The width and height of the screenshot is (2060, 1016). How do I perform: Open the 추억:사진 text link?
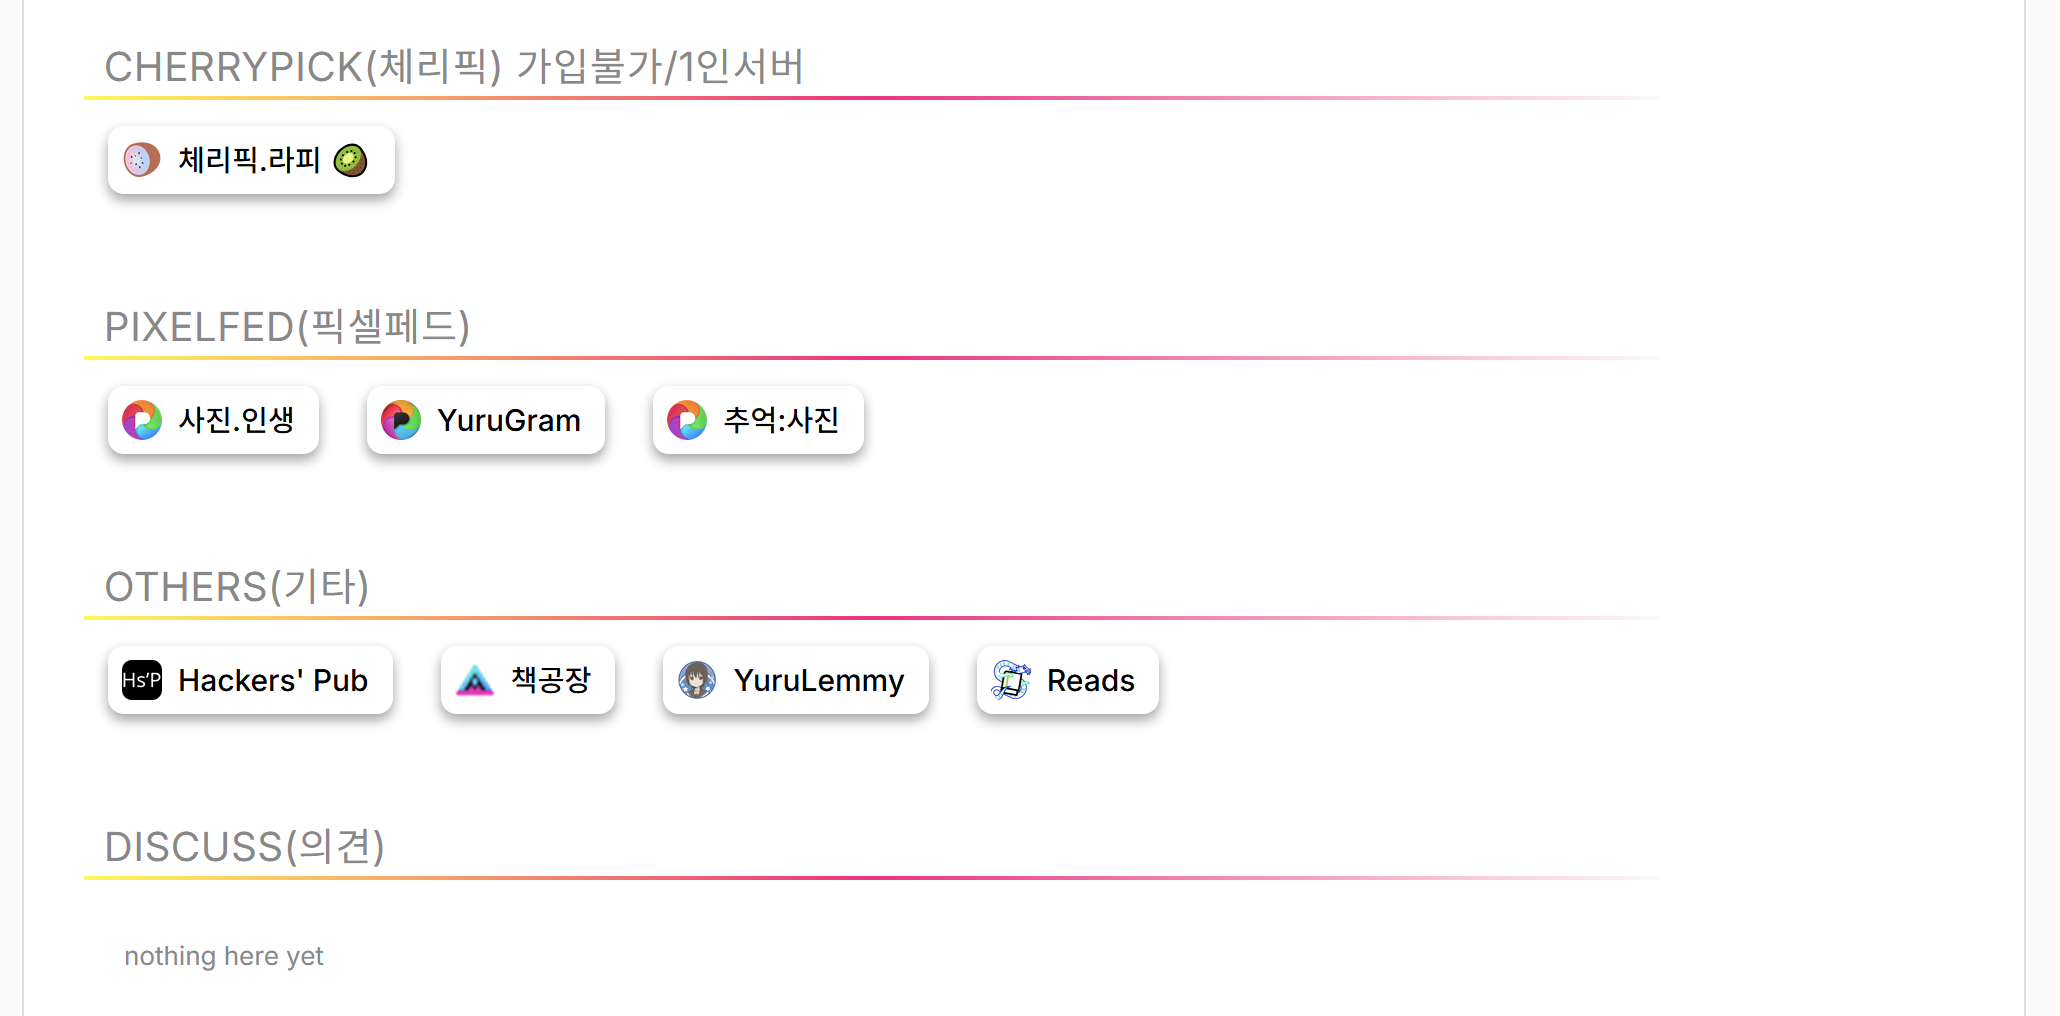tap(781, 420)
